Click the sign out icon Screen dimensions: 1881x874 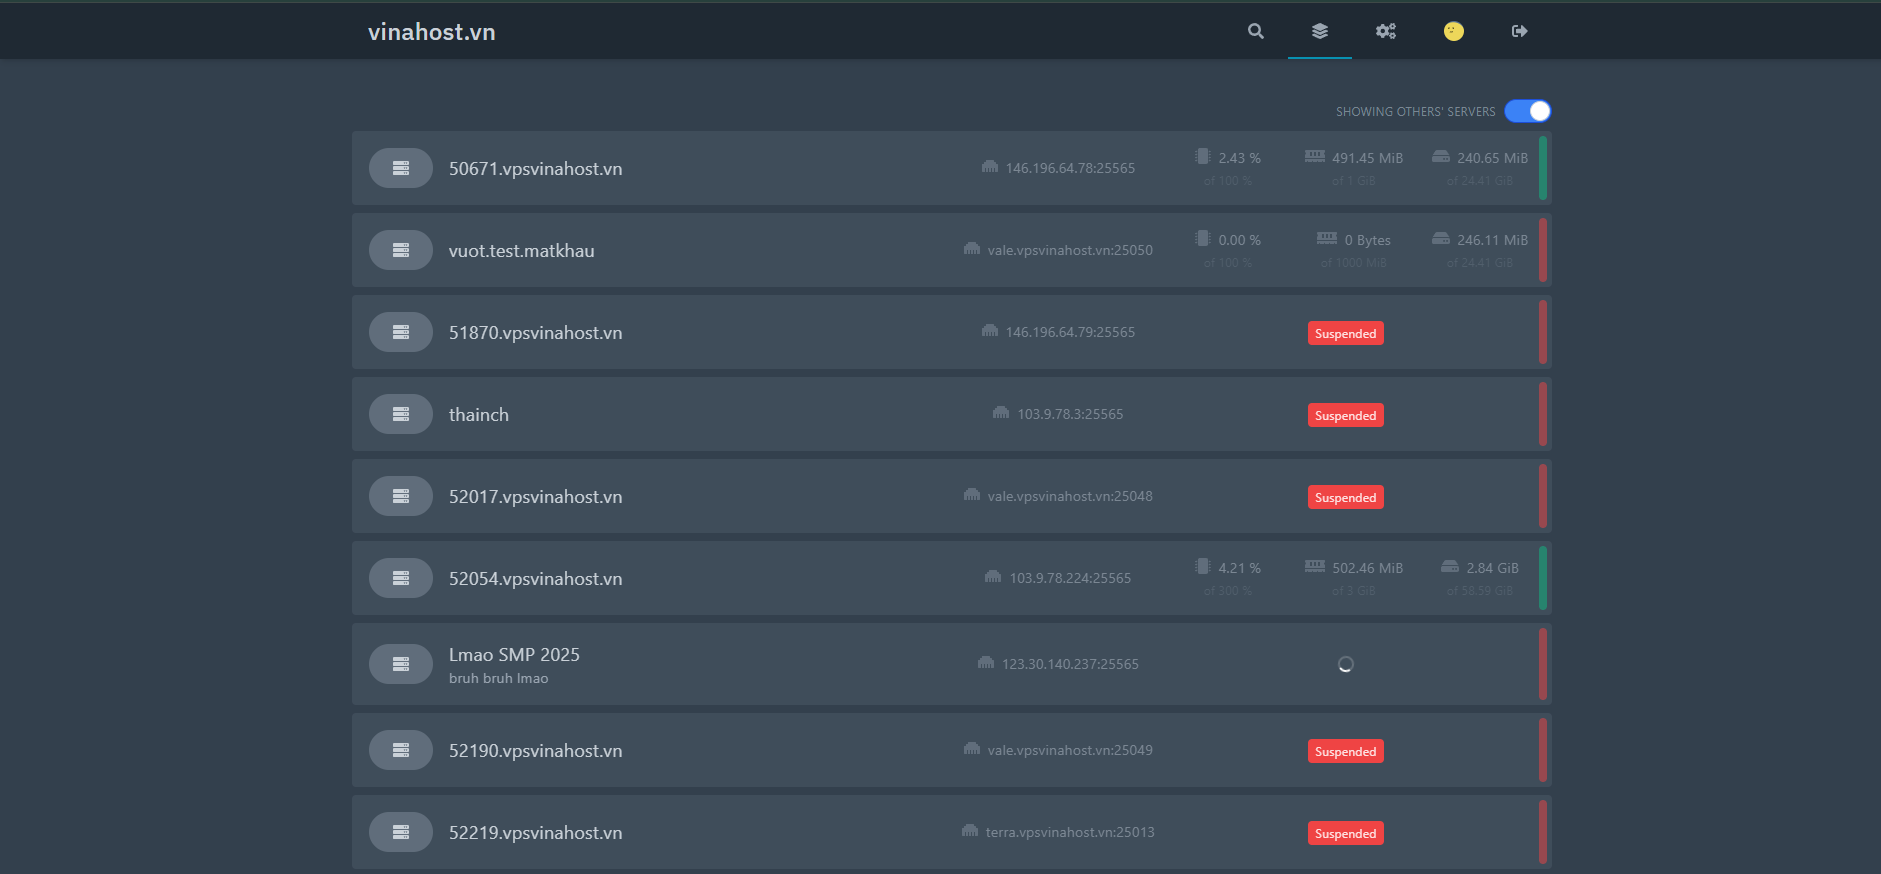click(1519, 31)
